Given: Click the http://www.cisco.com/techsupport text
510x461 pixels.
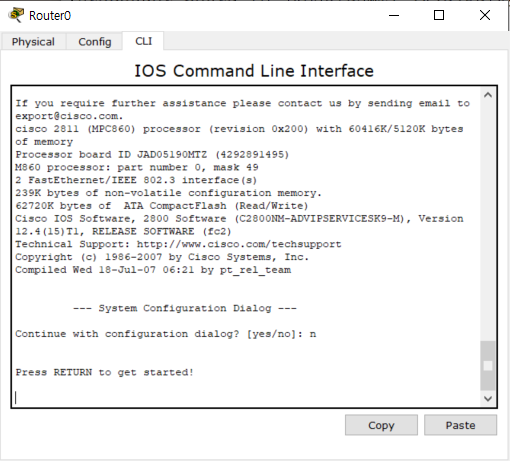Looking at the screenshot, I should (239, 244).
